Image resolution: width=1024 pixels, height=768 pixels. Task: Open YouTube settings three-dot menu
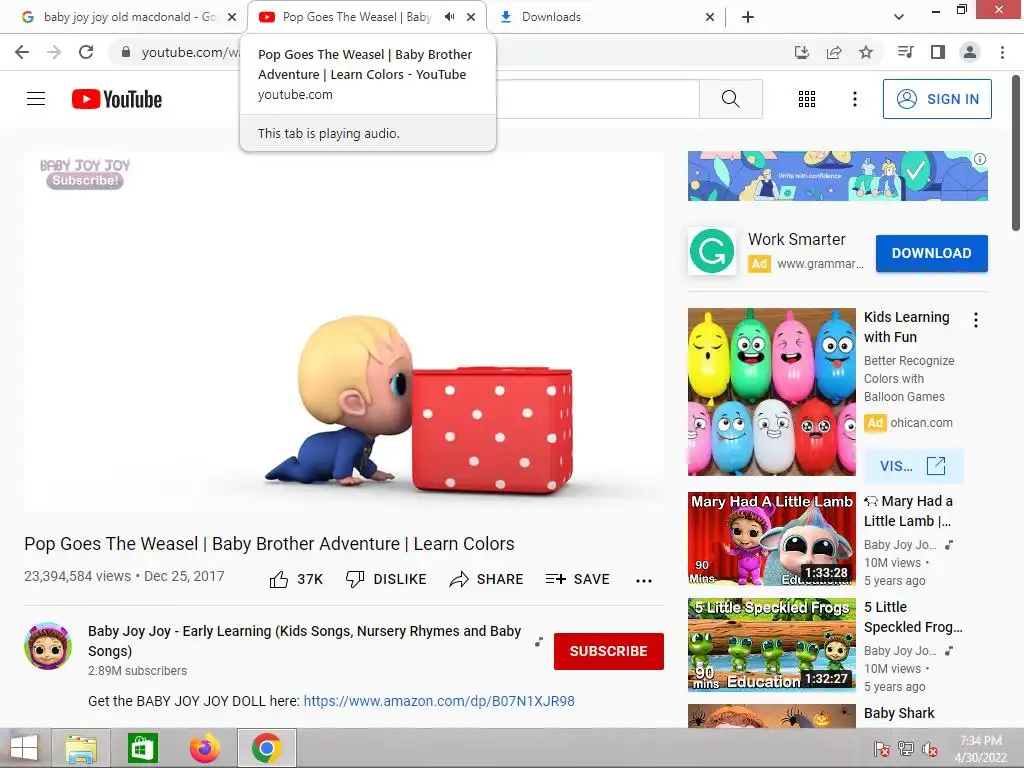pyautogui.click(x=854, y=99)
